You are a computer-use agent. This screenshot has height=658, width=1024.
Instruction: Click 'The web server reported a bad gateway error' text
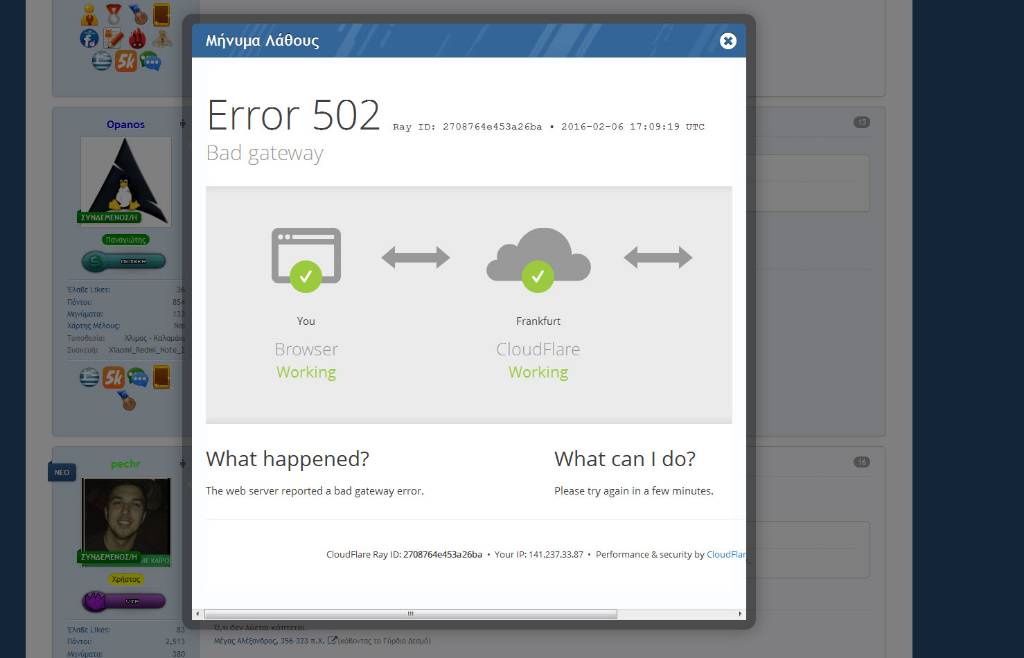point(315,491)
